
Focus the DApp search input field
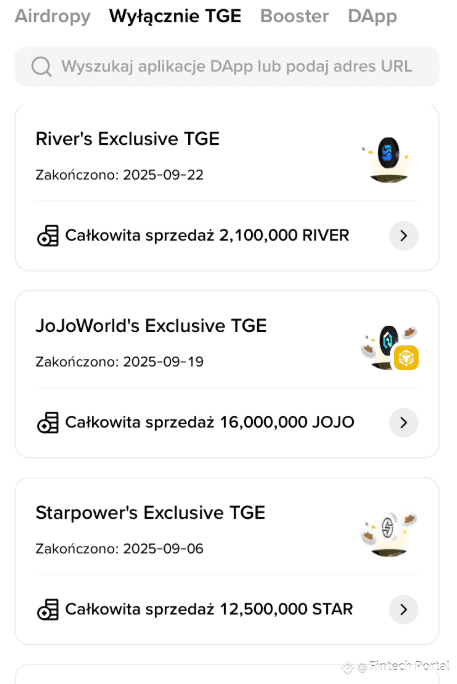(x=227, y=67)
